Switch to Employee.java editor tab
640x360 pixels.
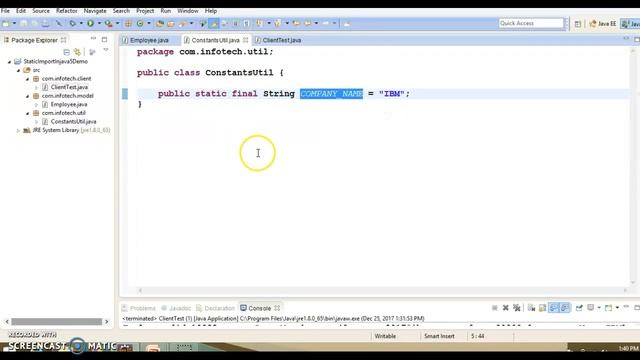[x=149, y=40]
